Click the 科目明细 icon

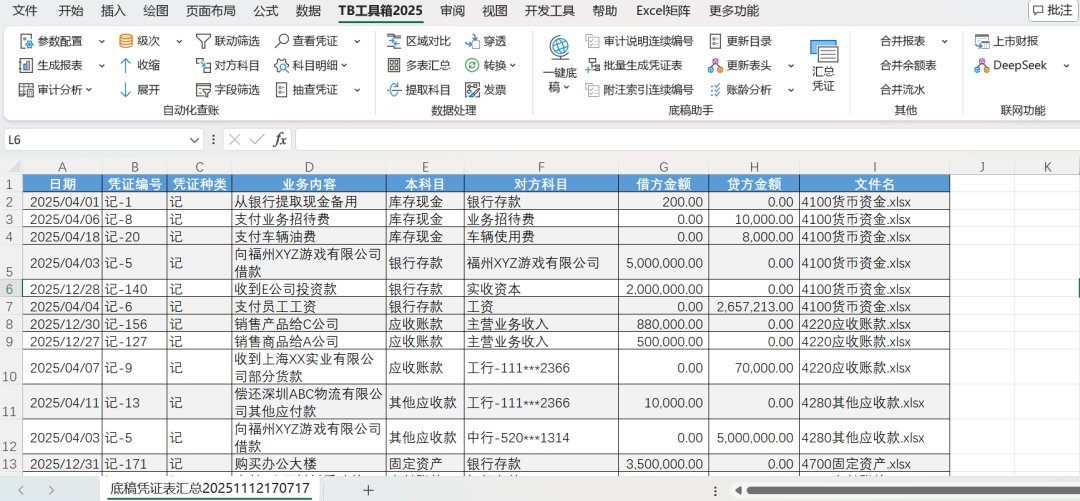pos(282,65)
